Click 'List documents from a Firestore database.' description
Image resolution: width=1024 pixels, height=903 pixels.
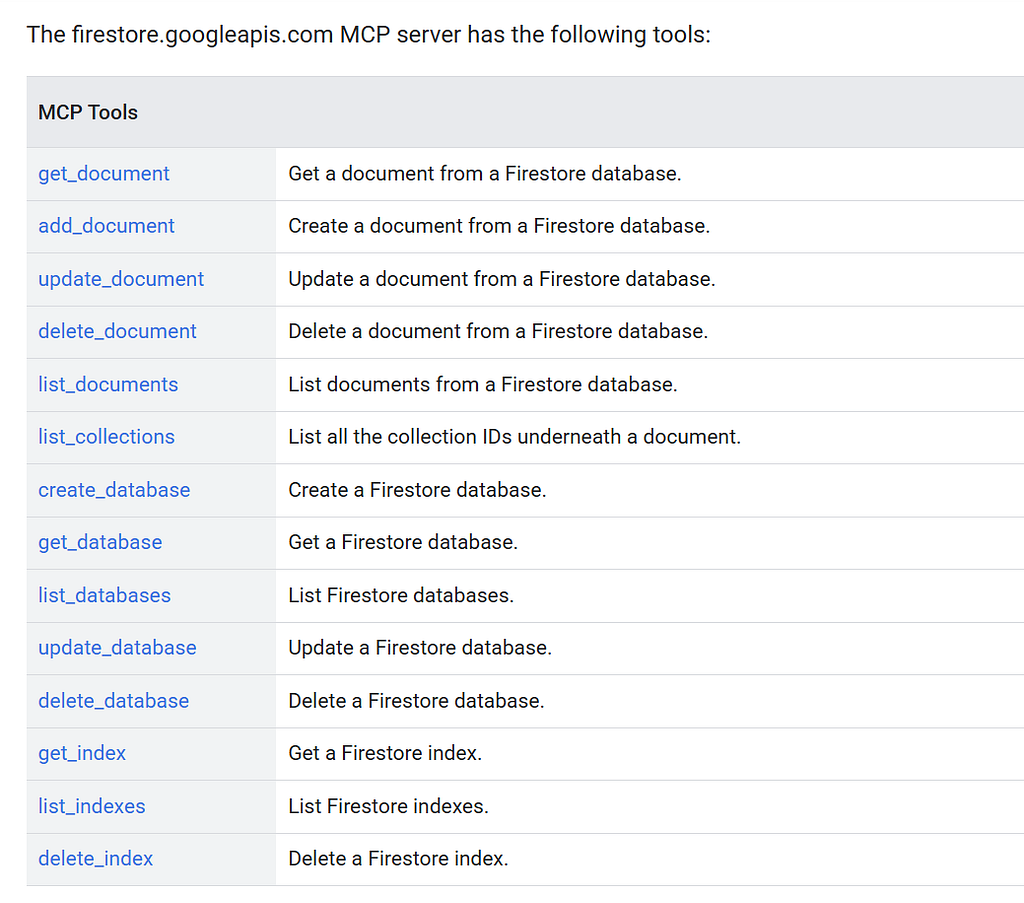click(483, 385)
